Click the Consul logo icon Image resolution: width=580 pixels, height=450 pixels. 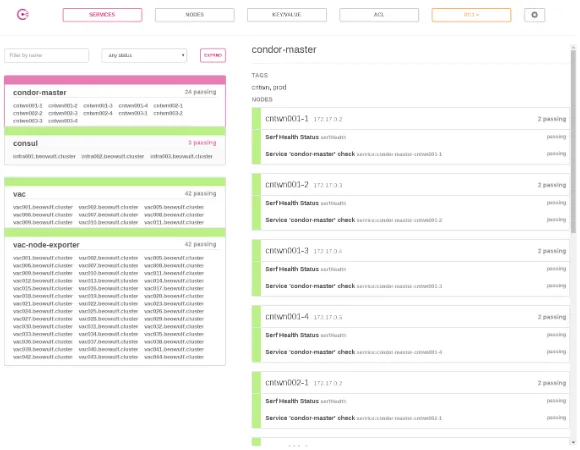pos(23,15)
